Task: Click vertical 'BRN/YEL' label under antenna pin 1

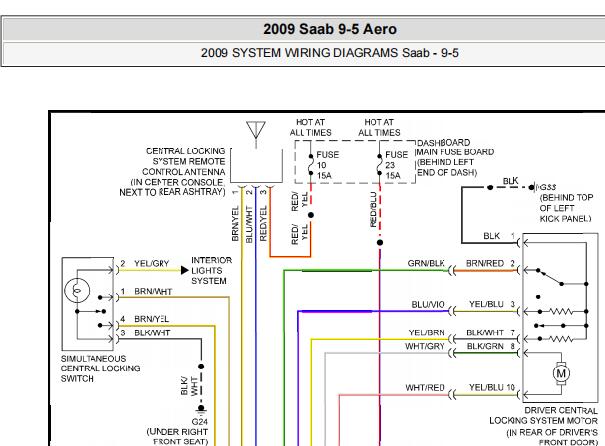Action: (x=235, y=223)
